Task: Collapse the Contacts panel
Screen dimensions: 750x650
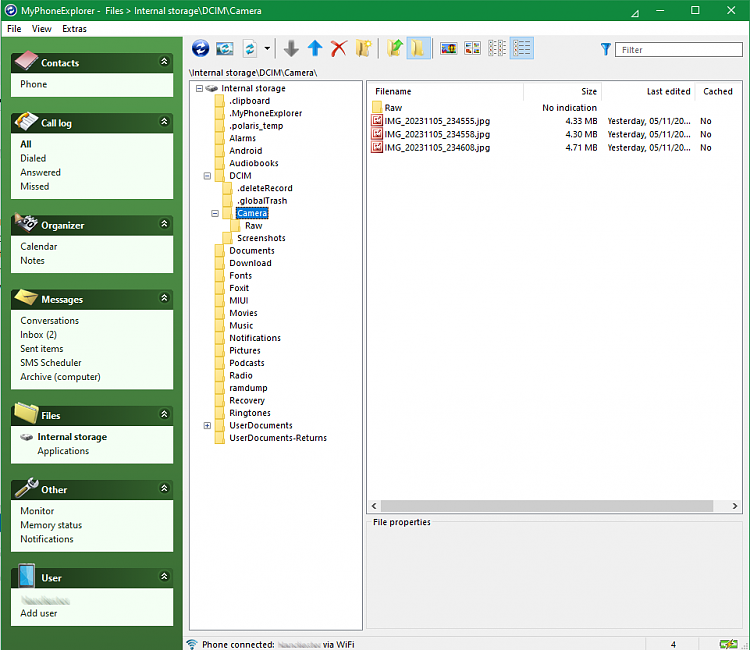Action: 164,61
